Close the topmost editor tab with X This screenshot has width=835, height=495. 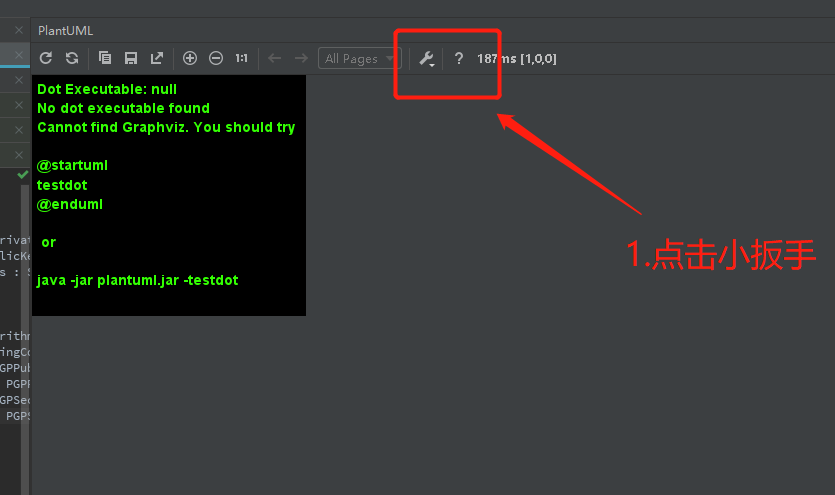tap(19, 30)
